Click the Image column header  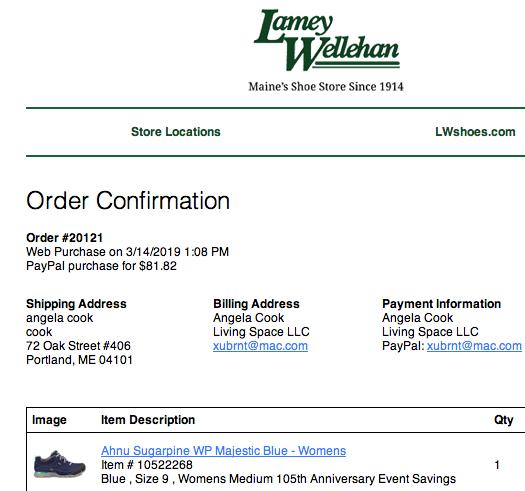click(49, 420)
